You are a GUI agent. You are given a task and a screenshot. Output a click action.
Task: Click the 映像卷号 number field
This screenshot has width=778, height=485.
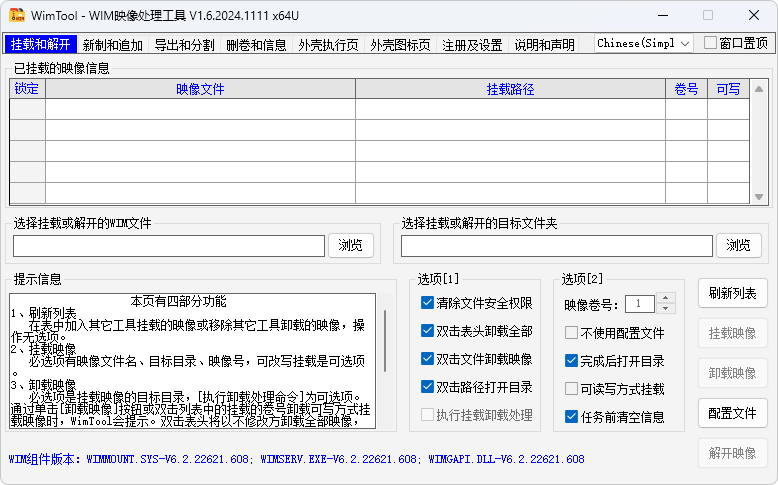click(640, 303)
